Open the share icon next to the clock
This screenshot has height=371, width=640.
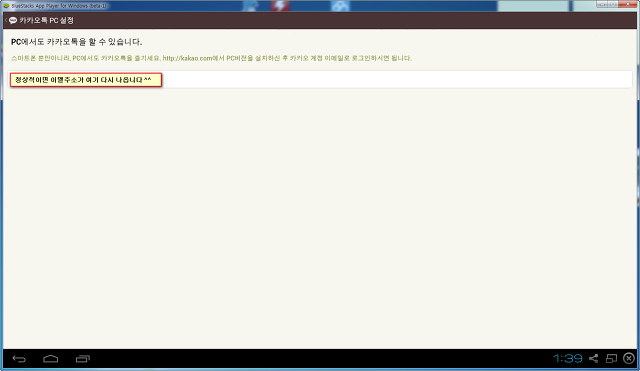pyautogui.click(x=593, y=358)
